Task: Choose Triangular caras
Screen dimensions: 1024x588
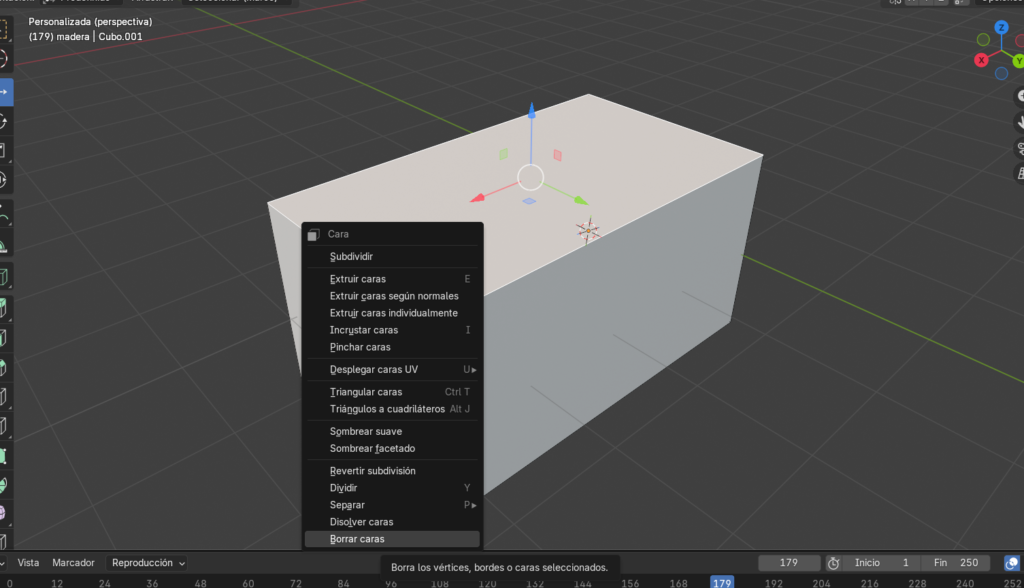Action: pos(392,392)
